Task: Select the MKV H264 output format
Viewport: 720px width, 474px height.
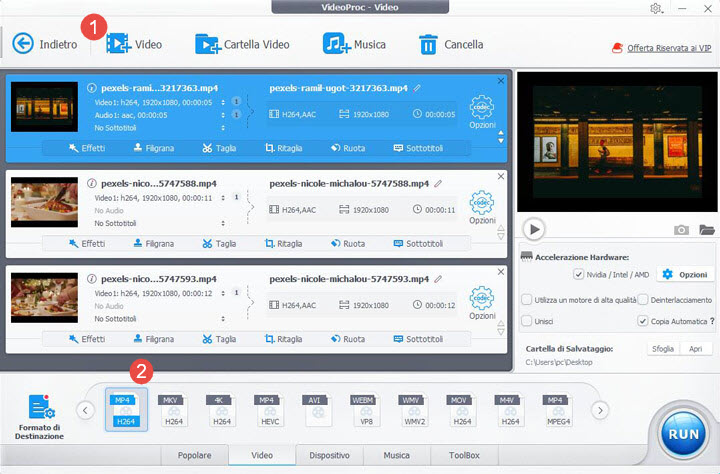Action: tap(174, 410)
